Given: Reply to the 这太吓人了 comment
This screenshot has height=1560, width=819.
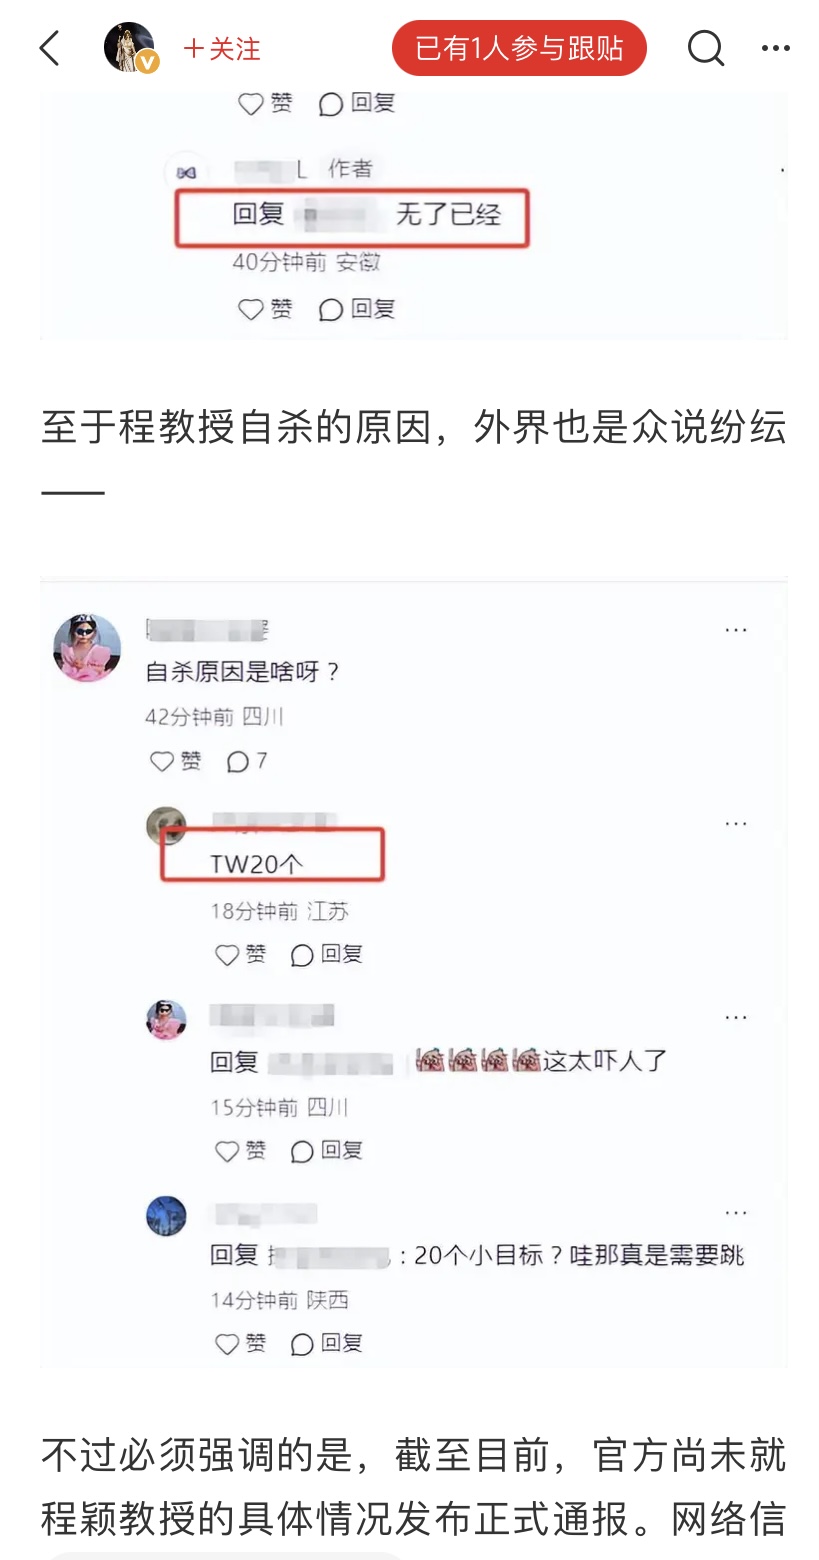Looking at the screenshot, I should coord(326,1151).
